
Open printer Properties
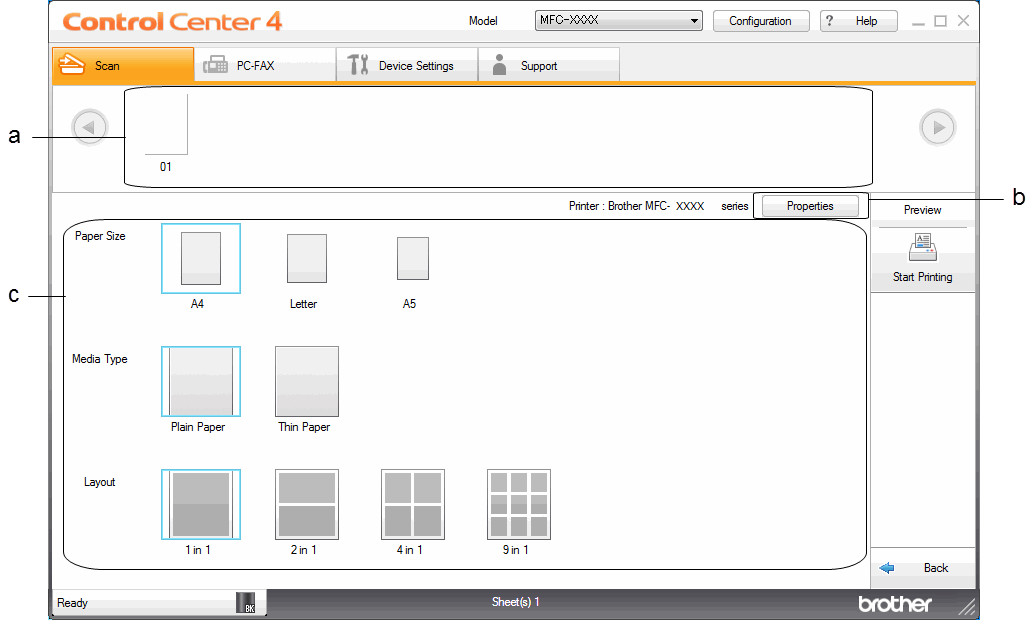810,206
